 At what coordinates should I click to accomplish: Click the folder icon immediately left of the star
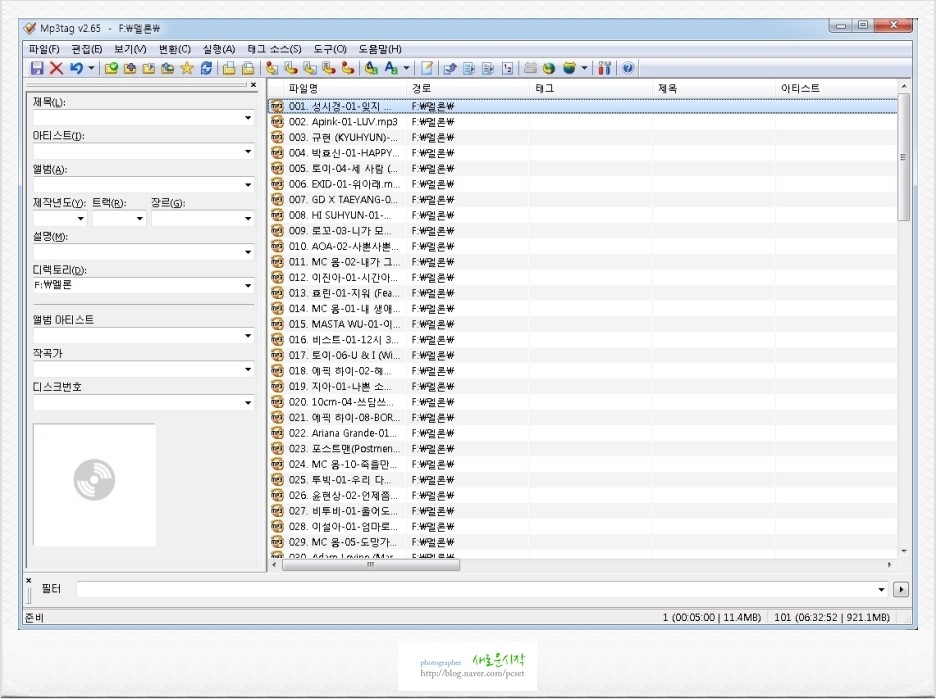168,68
